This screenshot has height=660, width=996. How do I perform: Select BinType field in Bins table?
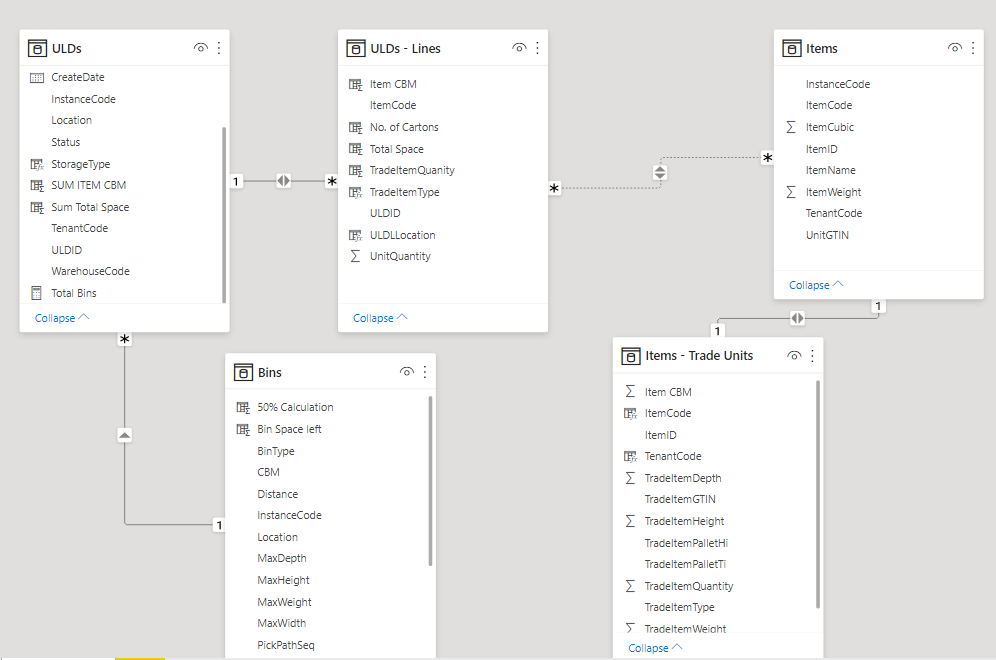tap(276, 451)
